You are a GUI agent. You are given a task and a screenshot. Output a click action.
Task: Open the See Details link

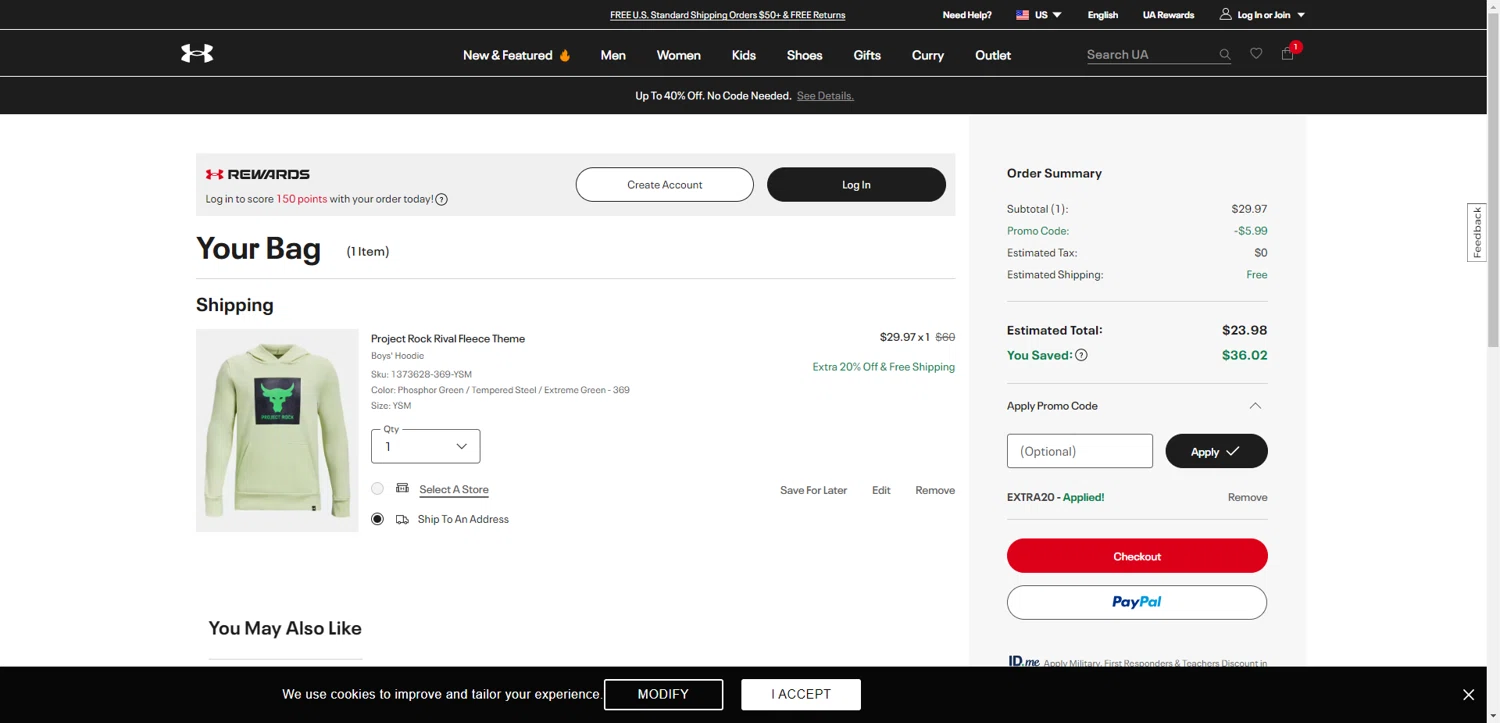point(825,96)
